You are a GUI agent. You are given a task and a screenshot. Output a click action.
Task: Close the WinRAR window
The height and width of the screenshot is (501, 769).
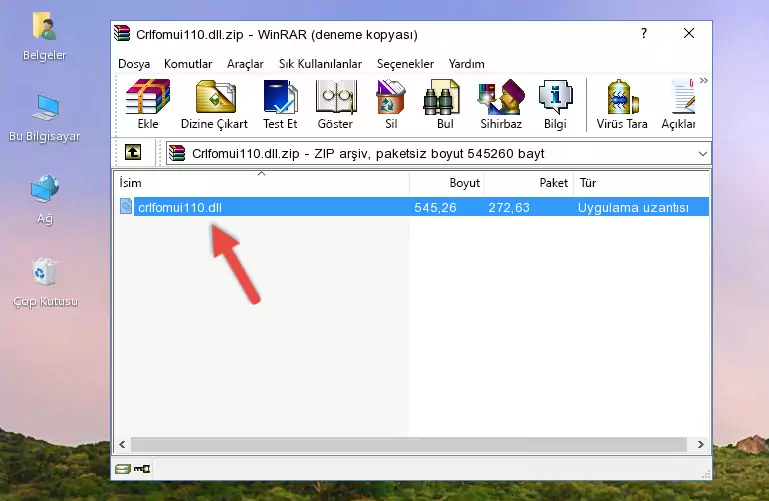click(x=689, y=33)
